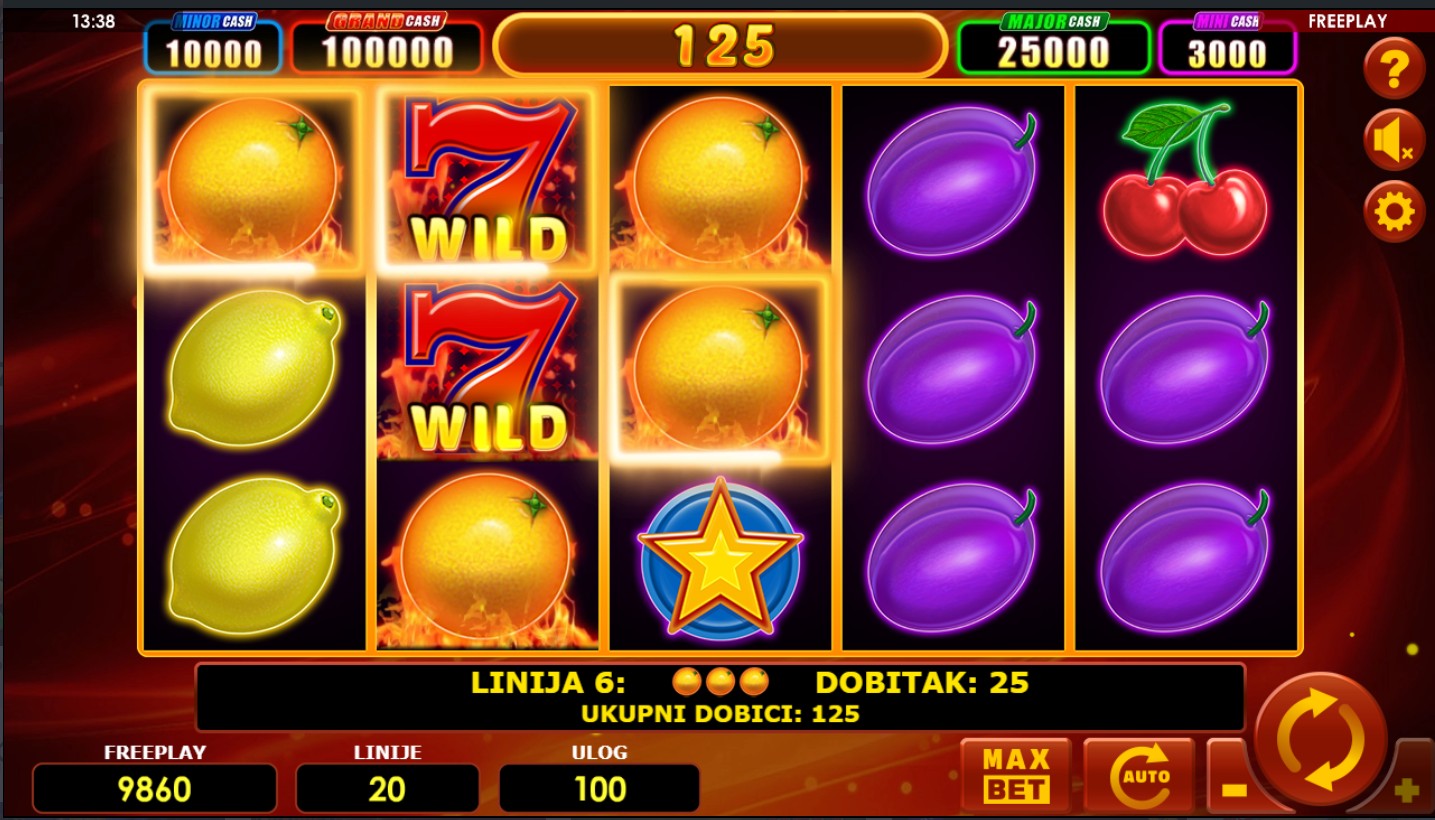Click the blue star scatter symbol
1435x820 pixels.
(720, 558)
